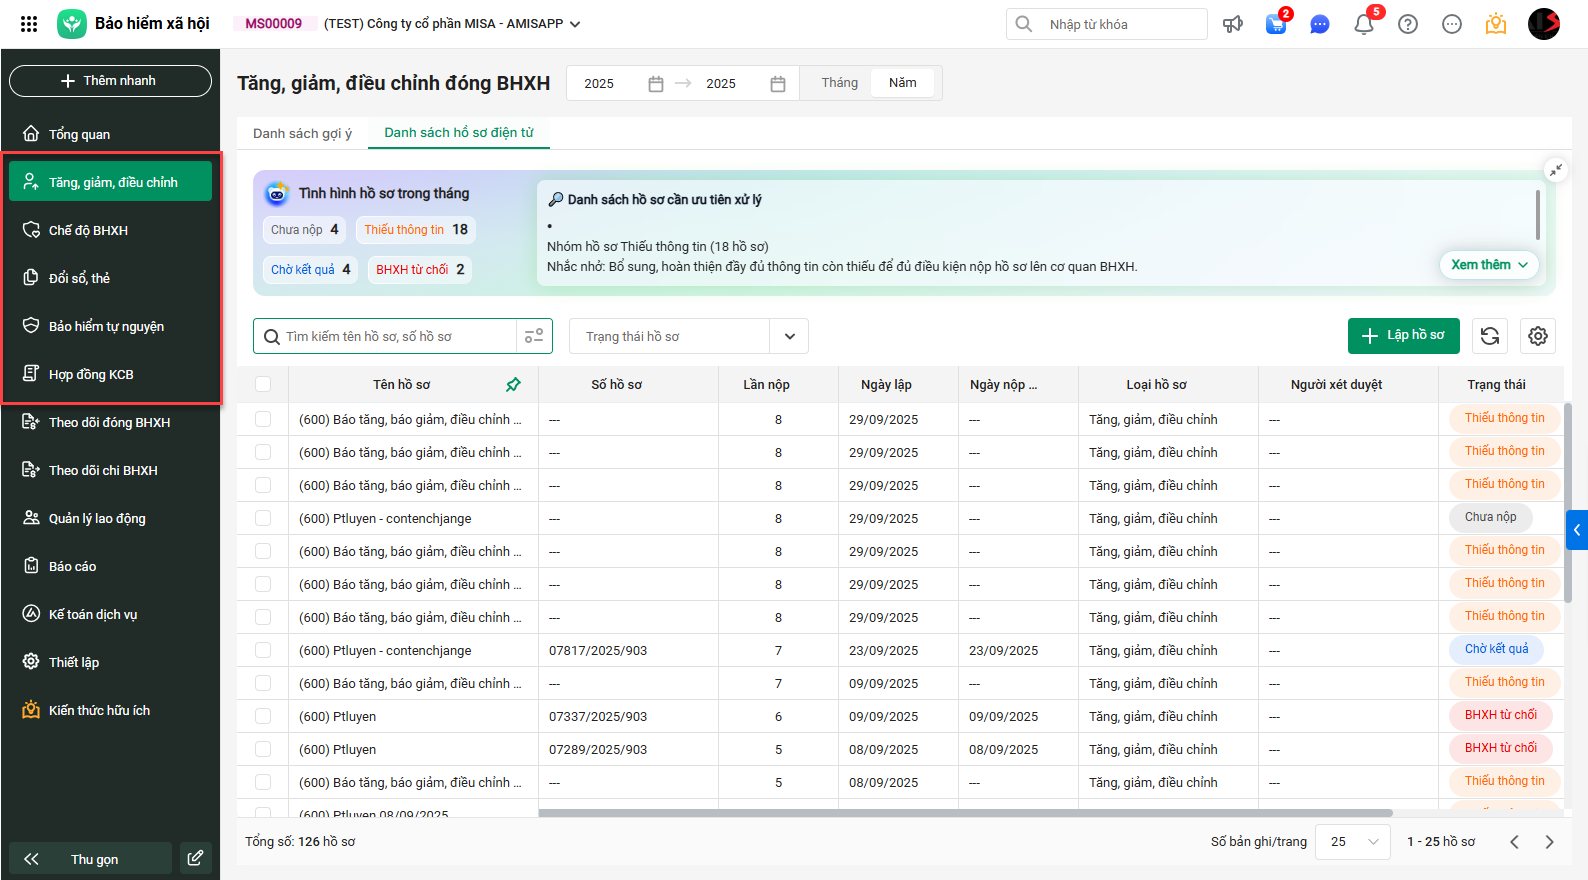Open the notifications bell icon

click(1363, 24)
